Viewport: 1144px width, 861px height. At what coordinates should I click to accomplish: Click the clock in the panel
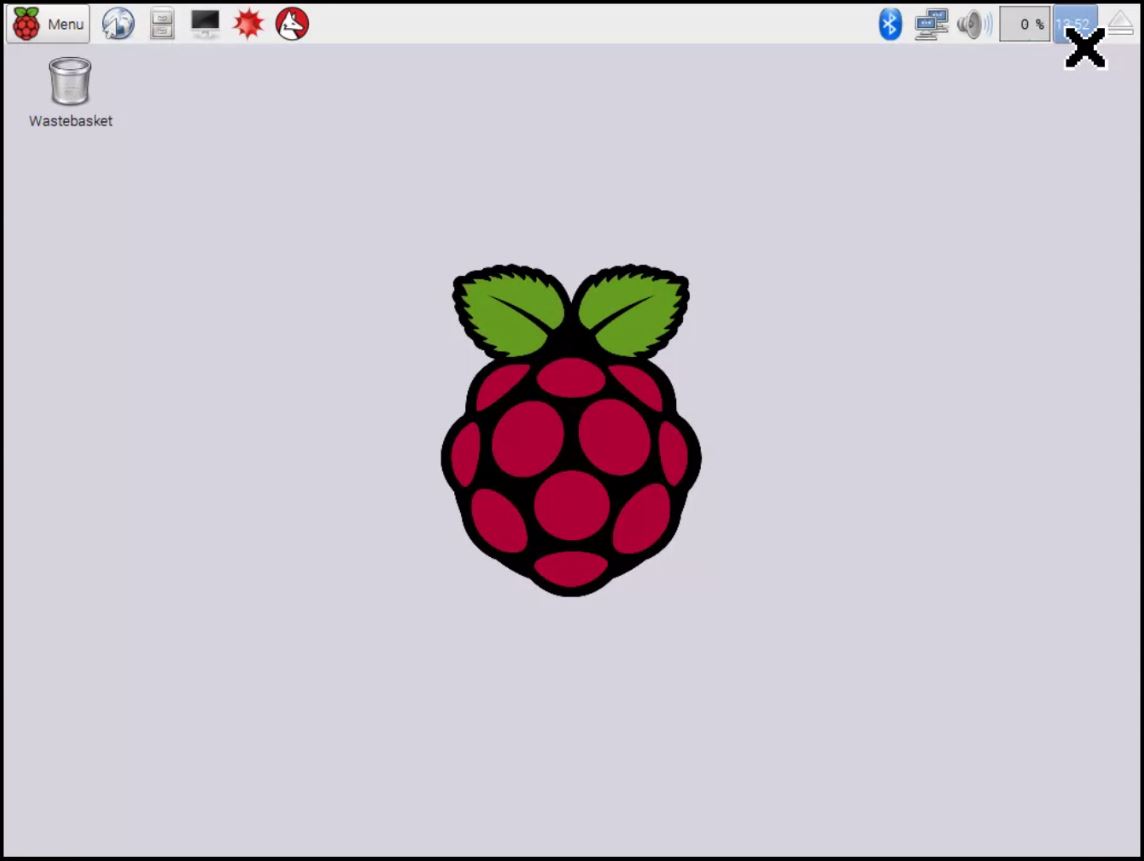(x=1075, y=24)
